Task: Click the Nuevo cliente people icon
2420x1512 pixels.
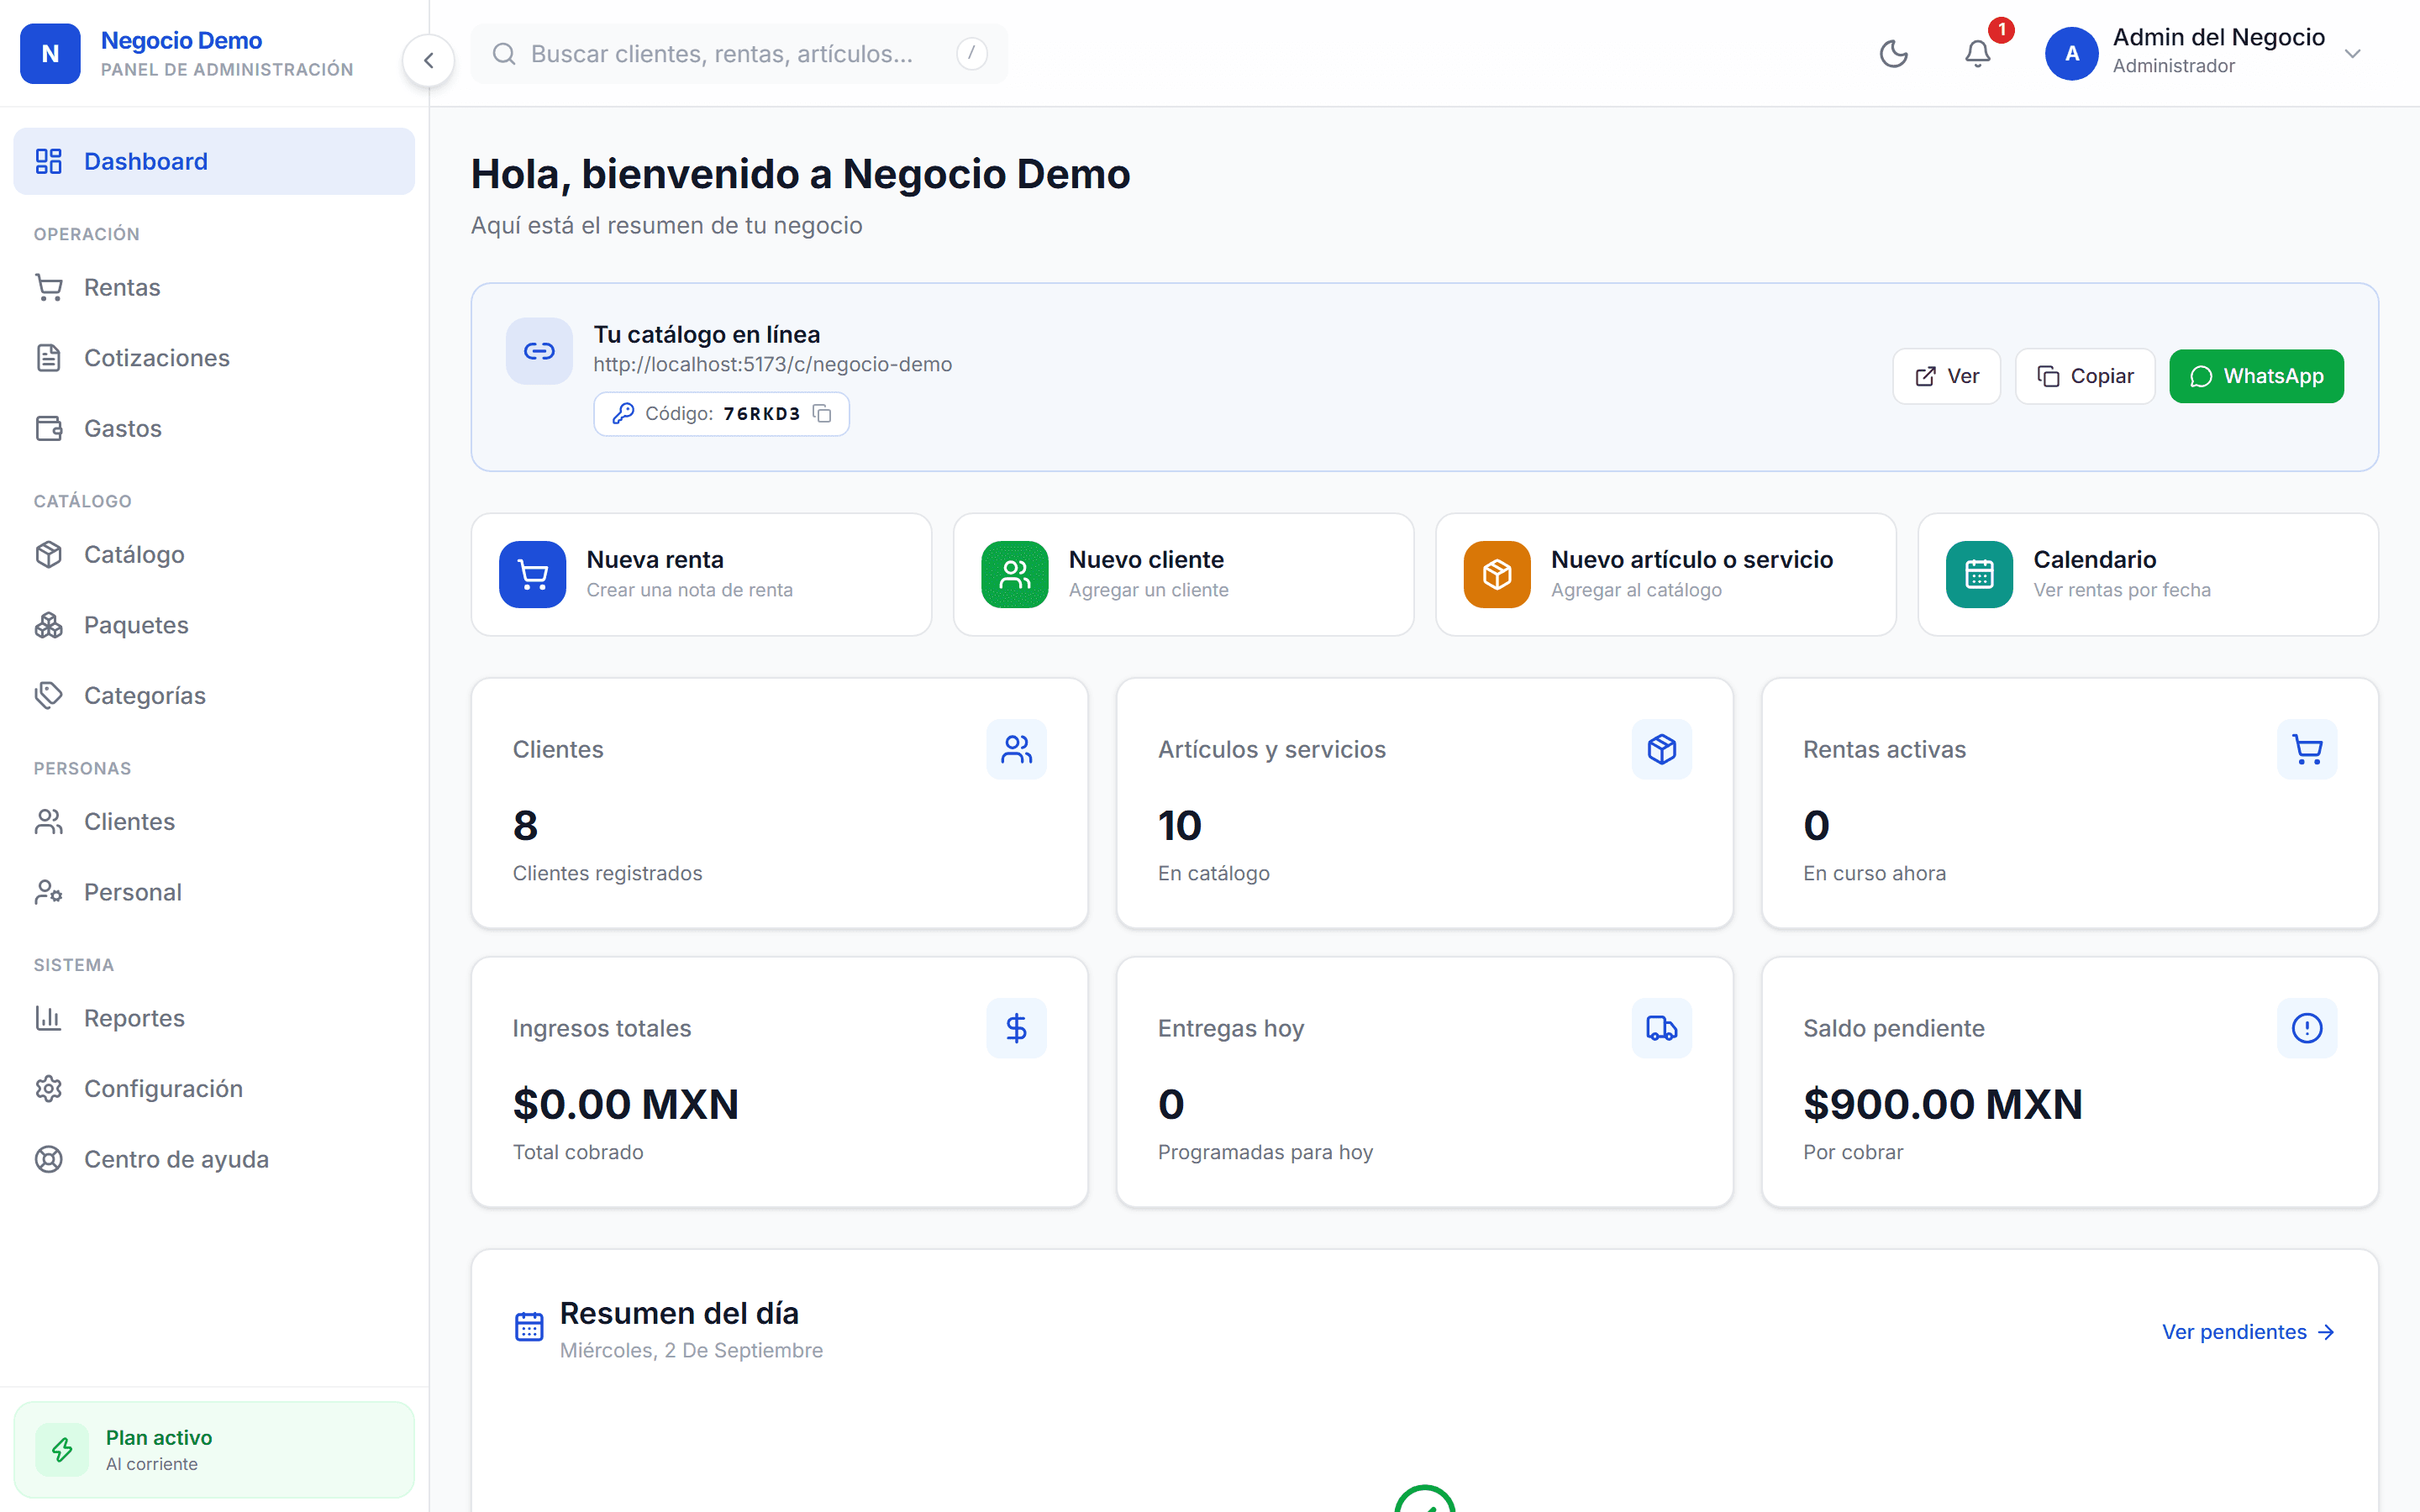Action: pos(1015,574)
